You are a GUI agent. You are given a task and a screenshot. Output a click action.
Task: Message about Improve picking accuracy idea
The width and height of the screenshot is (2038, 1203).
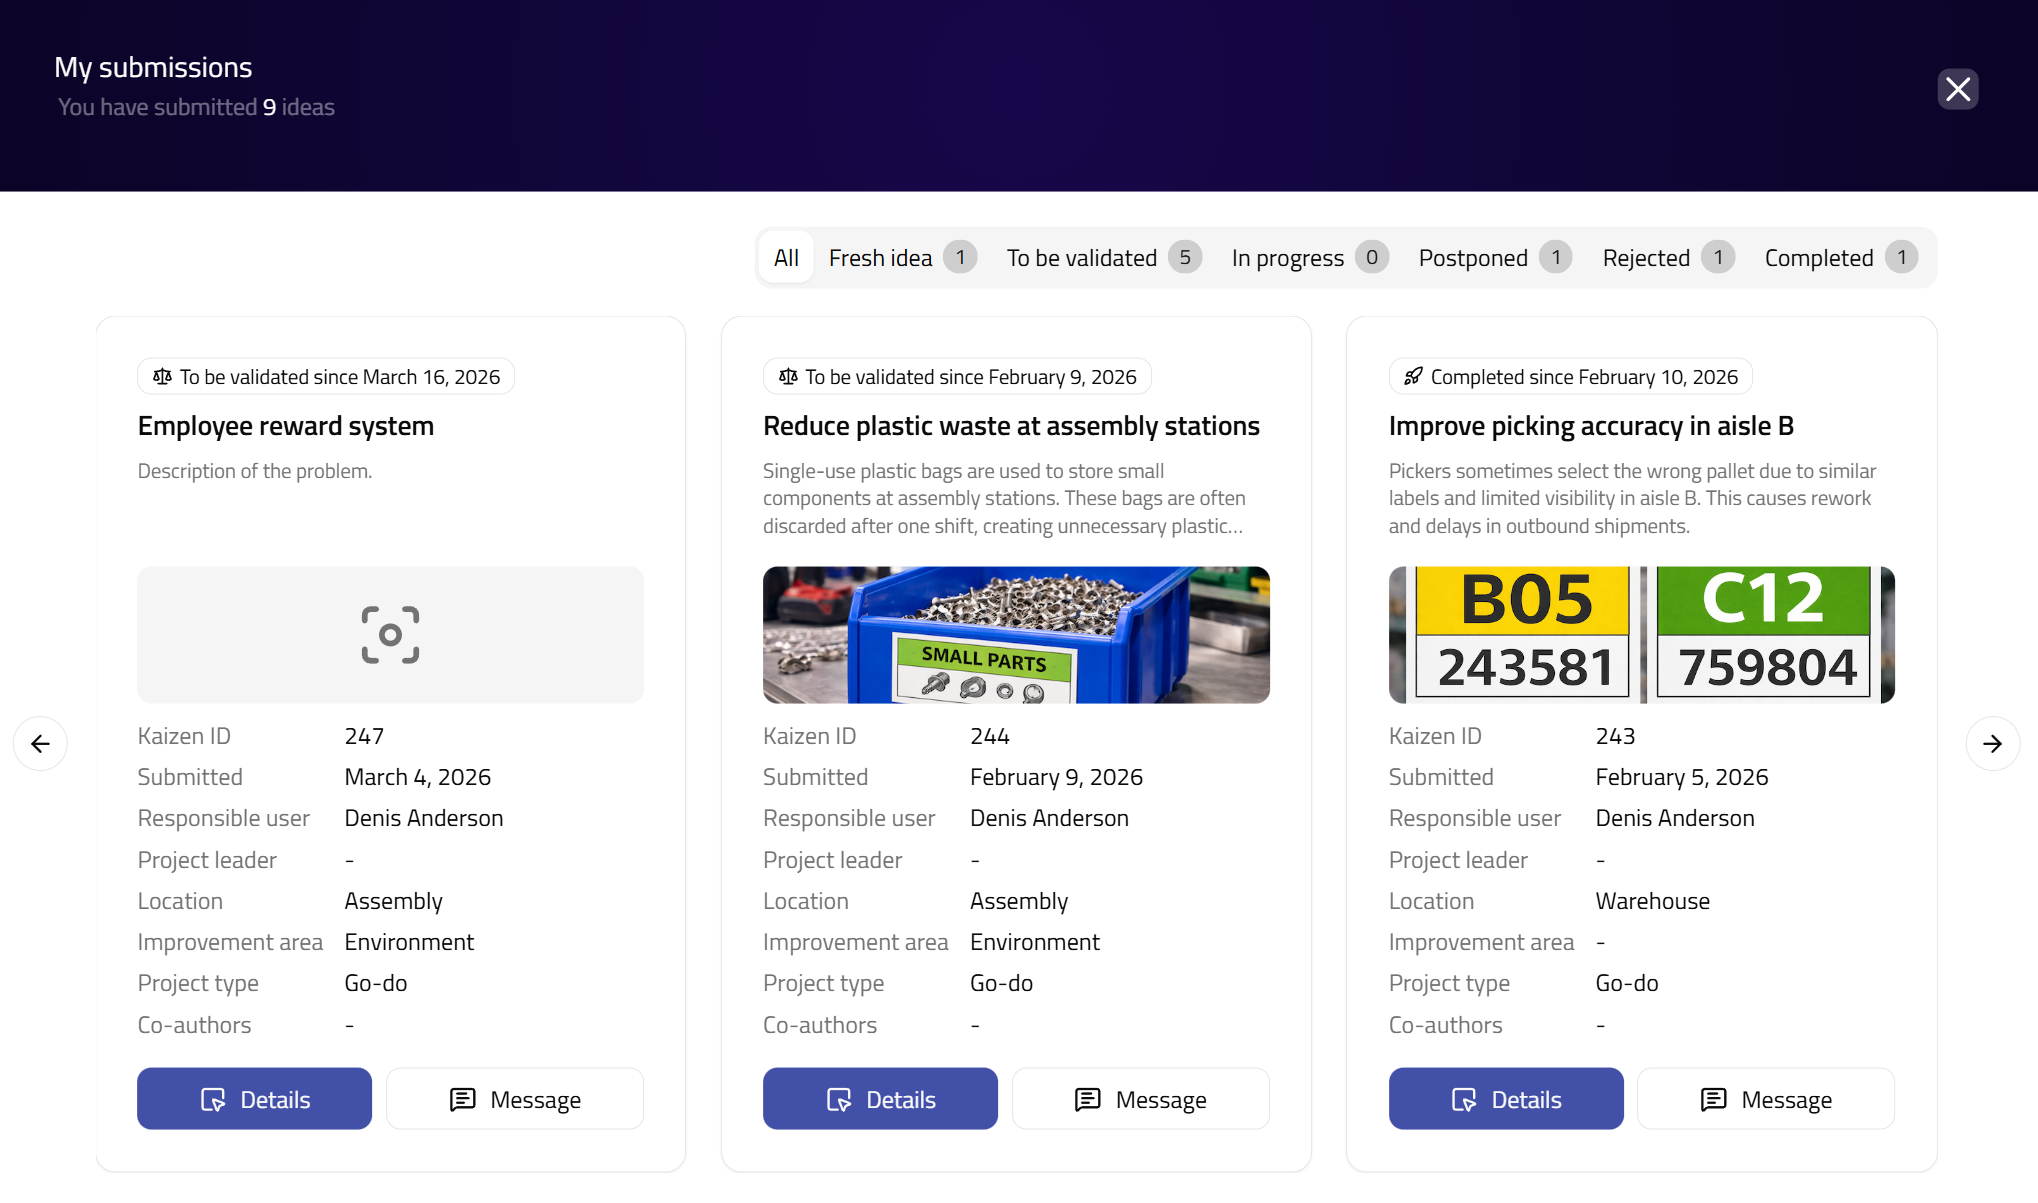[x=1765, y=1099]
